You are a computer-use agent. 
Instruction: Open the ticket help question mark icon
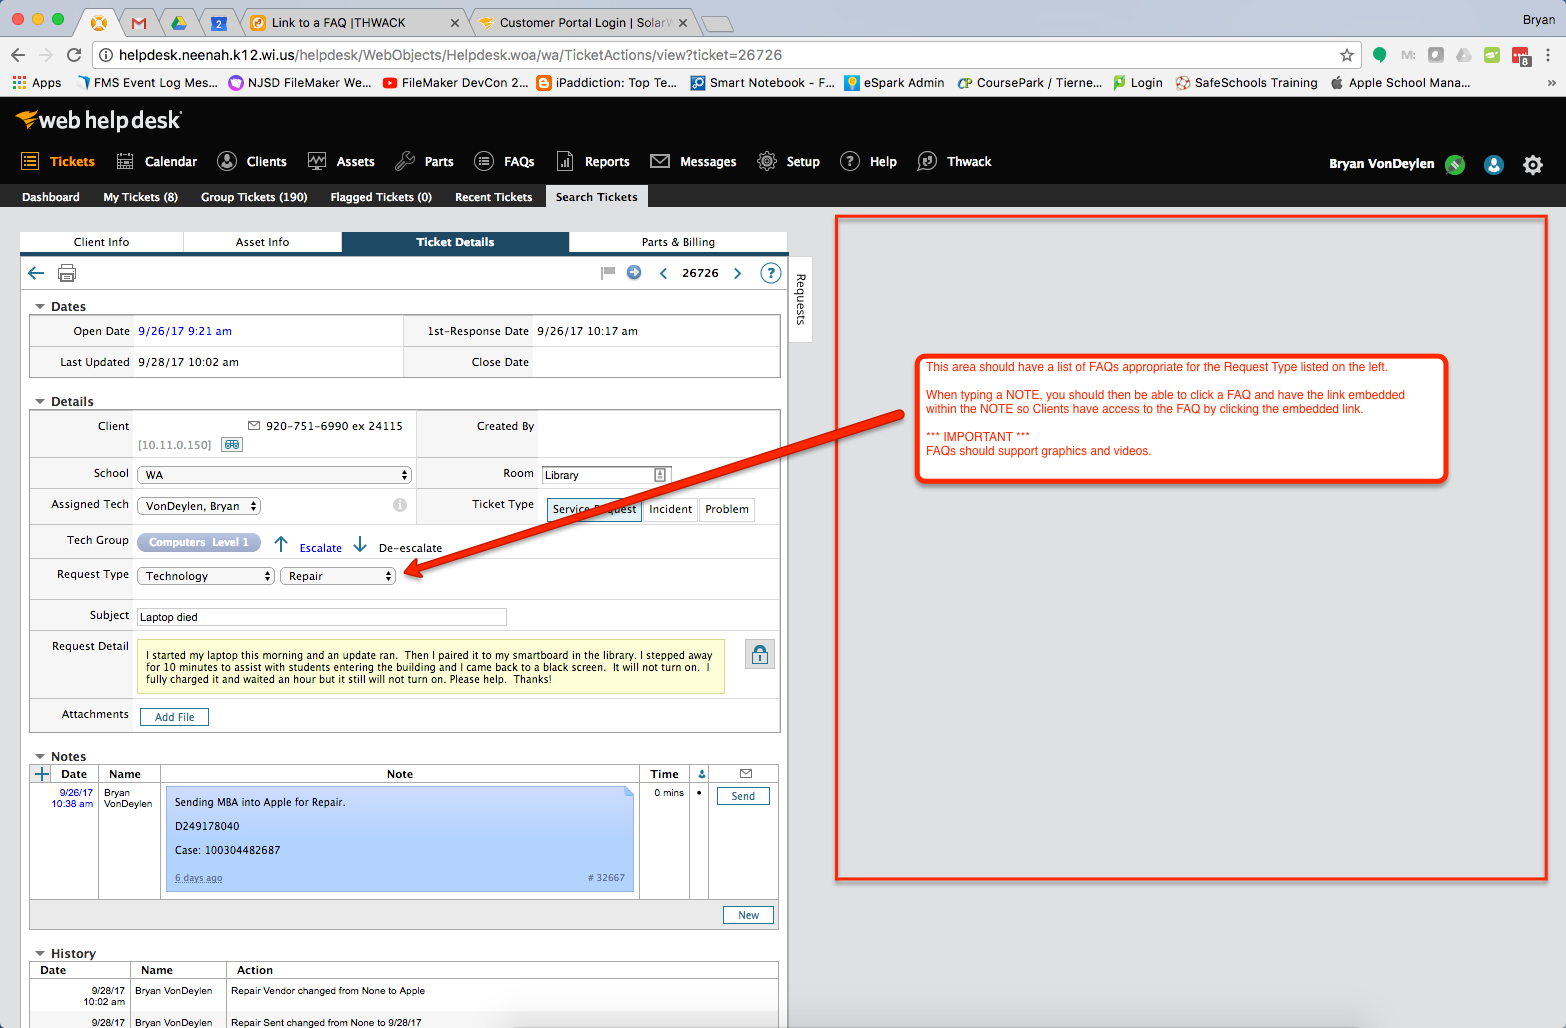(770, 273)
